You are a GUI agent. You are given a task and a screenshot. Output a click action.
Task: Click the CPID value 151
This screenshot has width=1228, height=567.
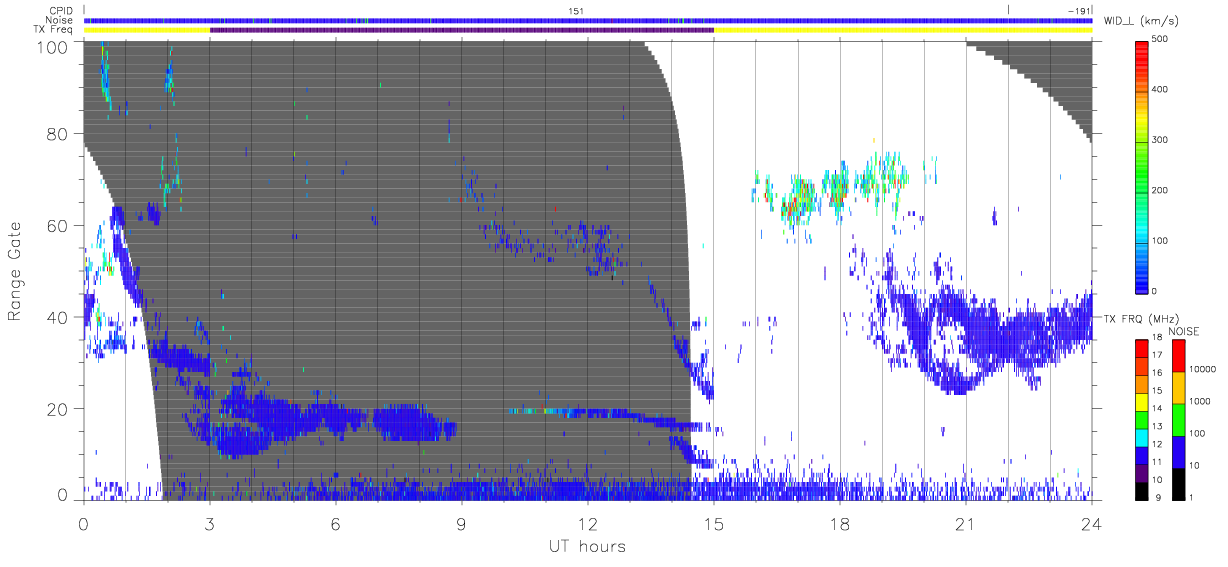tap(575, 10)
